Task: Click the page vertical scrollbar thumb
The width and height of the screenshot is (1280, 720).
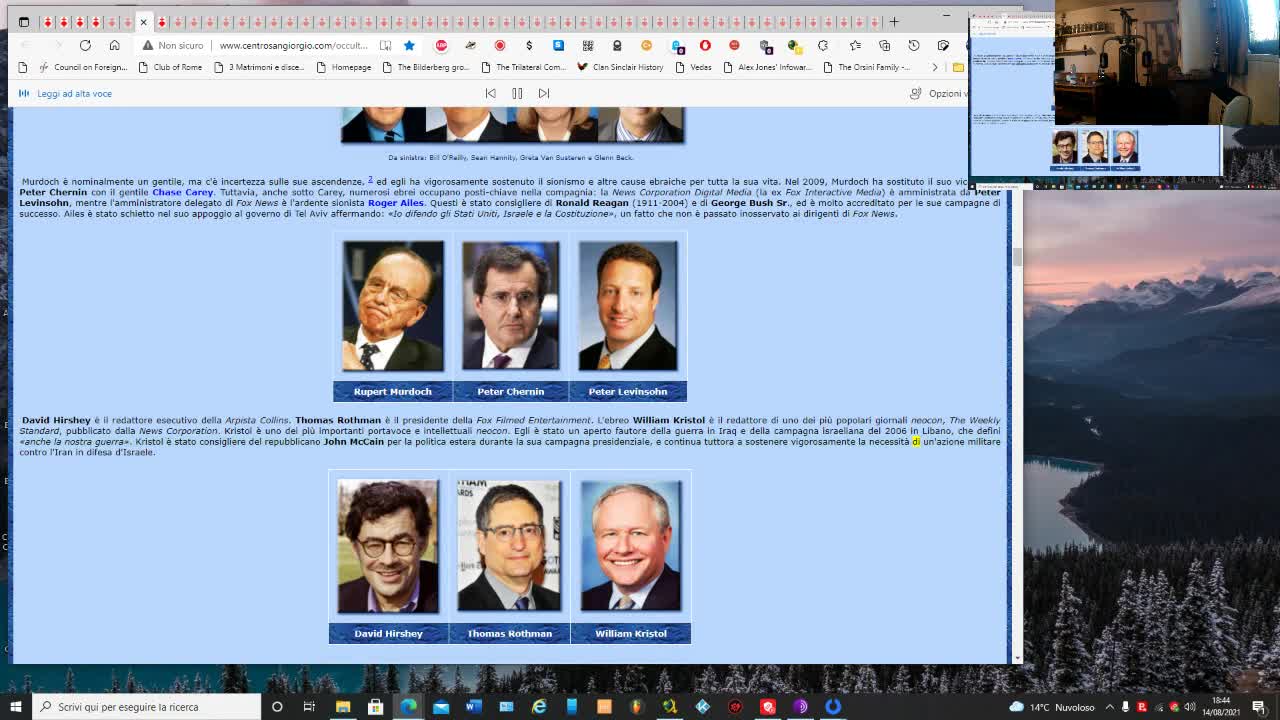Action: (x=1017, y=256)
